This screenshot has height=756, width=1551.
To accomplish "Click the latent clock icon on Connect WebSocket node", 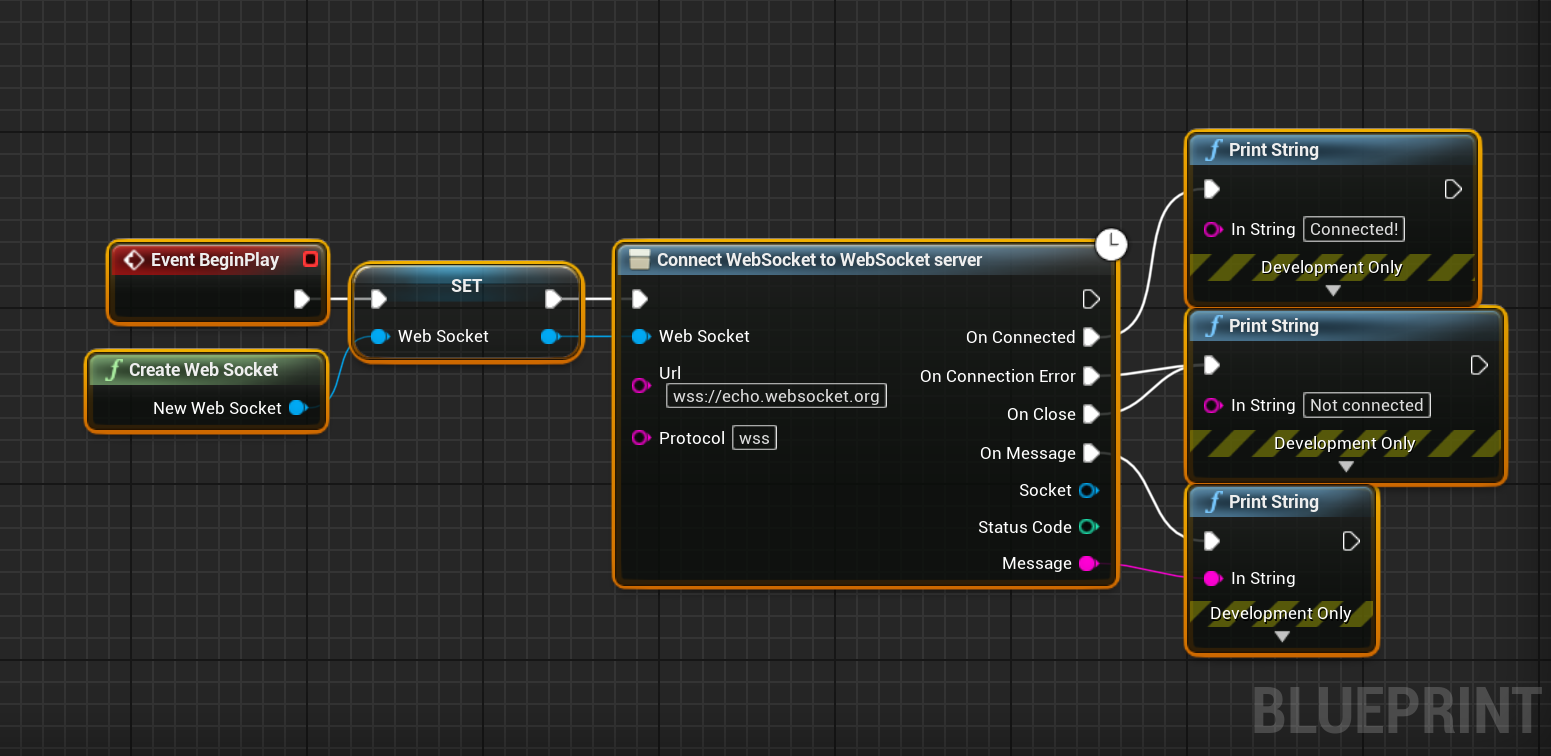I will pyautogui.click(x=1111, y=244).
